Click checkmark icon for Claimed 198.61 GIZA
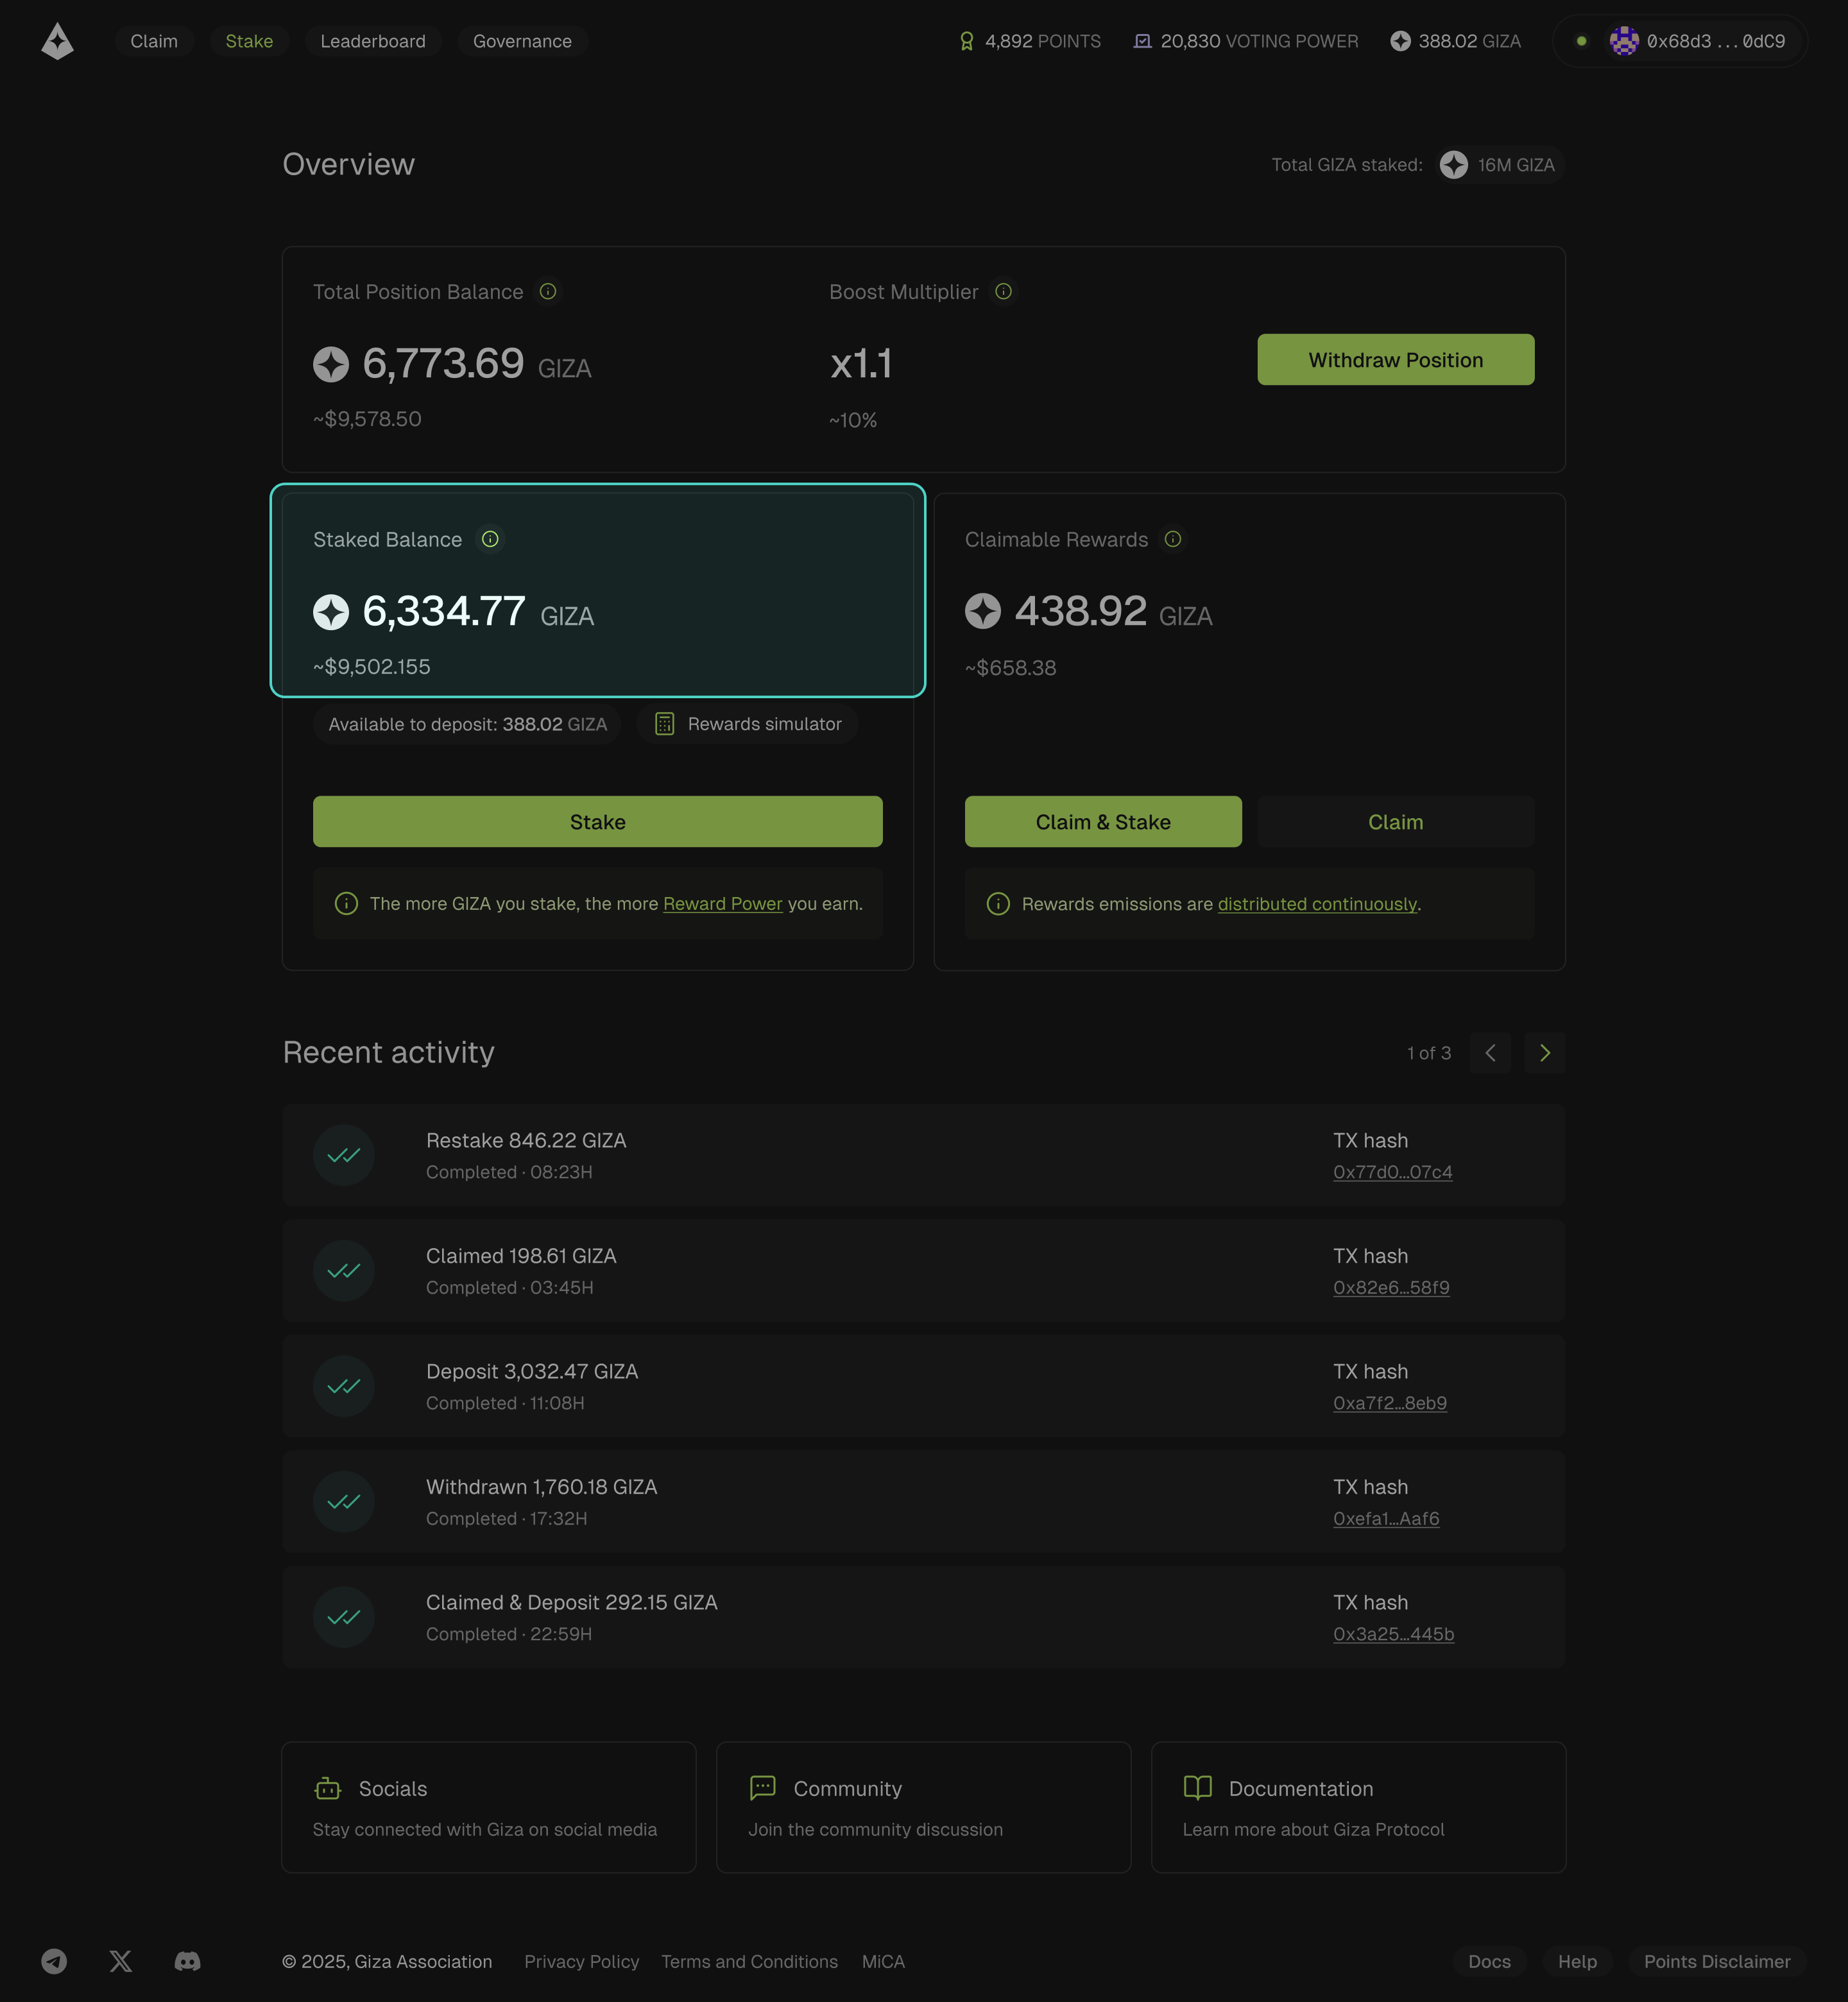Screen dimensions: 1848x2002 tap(343, 1271)
